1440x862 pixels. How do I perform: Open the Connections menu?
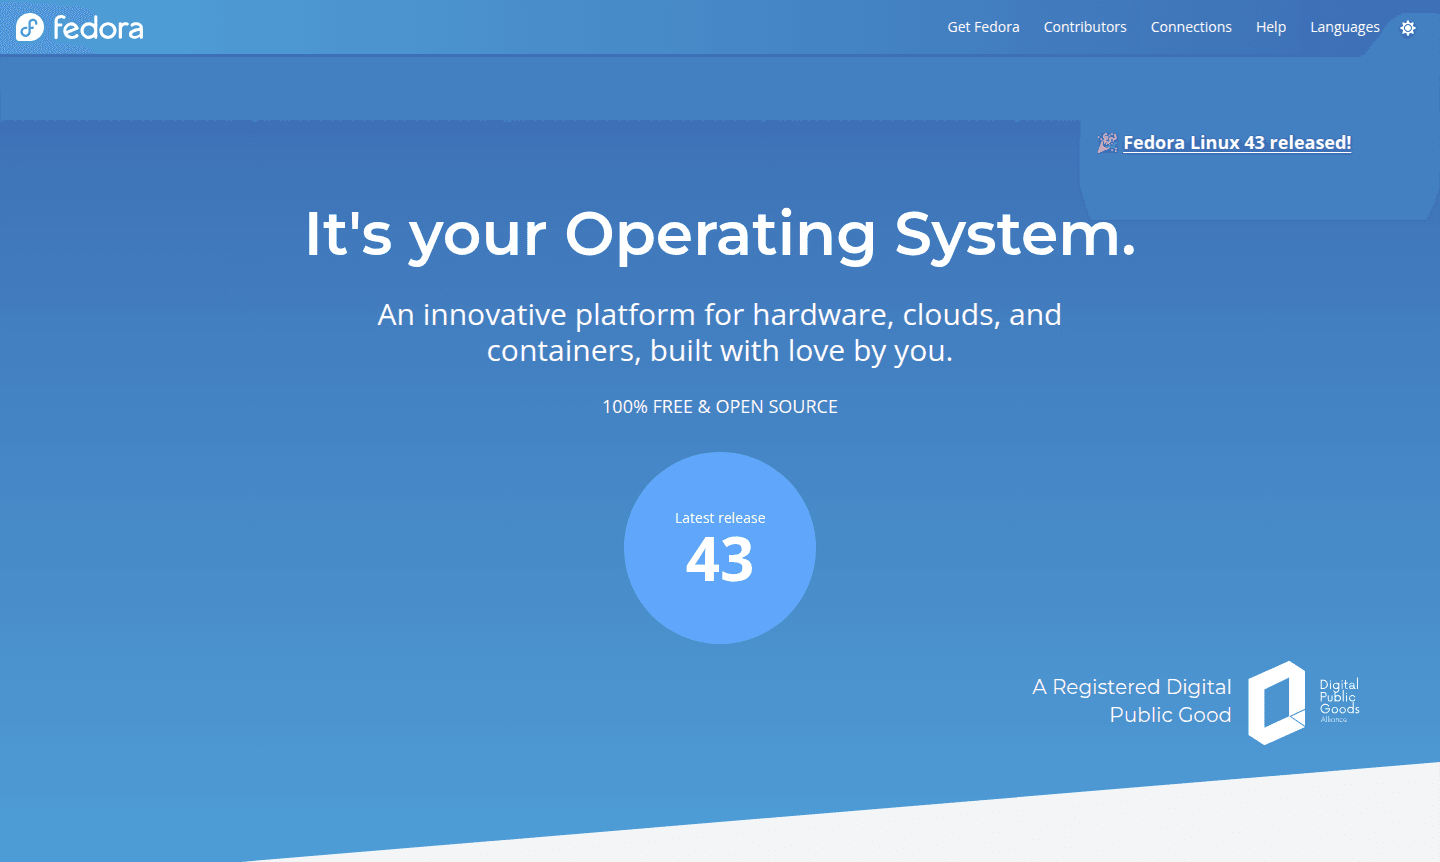point(1191,27)
